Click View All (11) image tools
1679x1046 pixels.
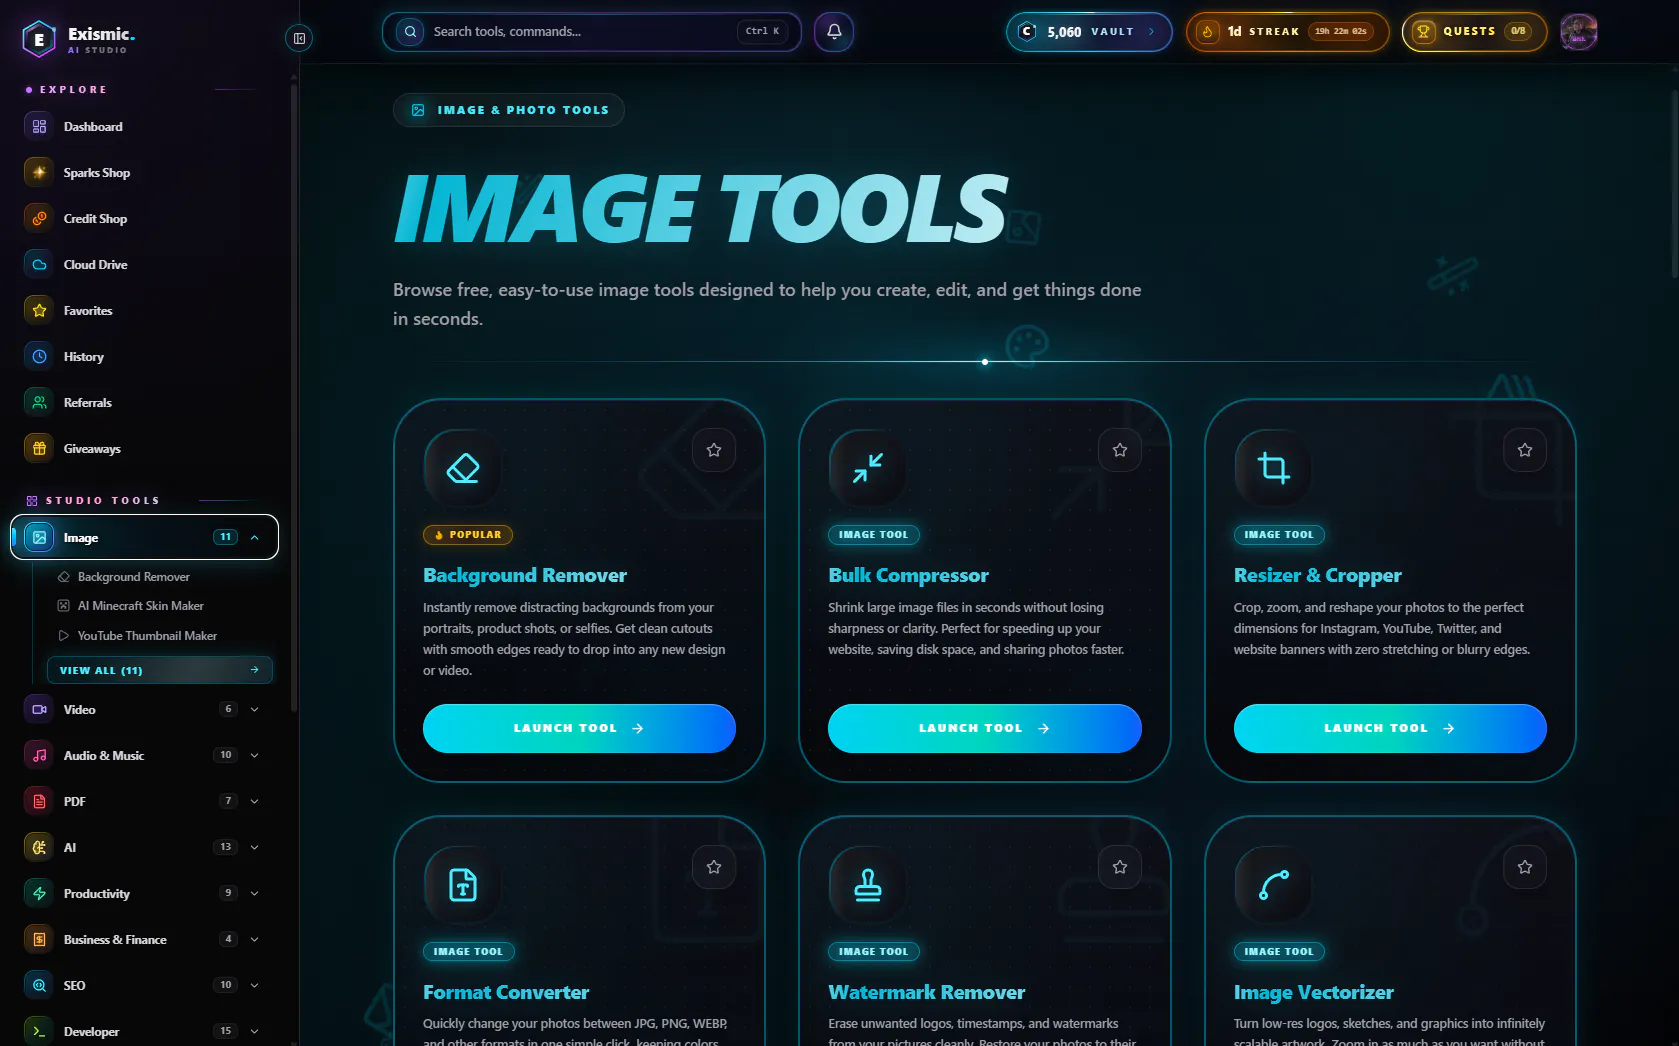[x=160, y=670]
